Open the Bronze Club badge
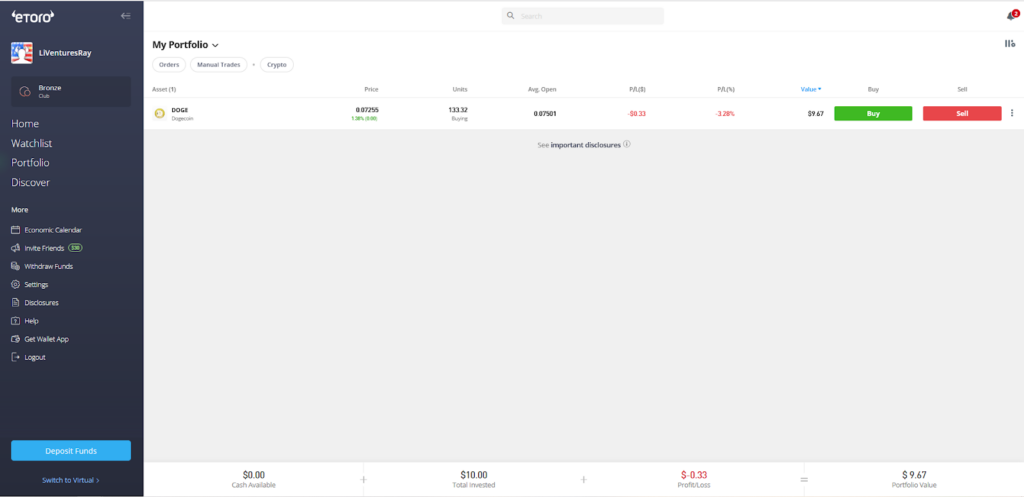1024x497 pixels. pos(71,91)
